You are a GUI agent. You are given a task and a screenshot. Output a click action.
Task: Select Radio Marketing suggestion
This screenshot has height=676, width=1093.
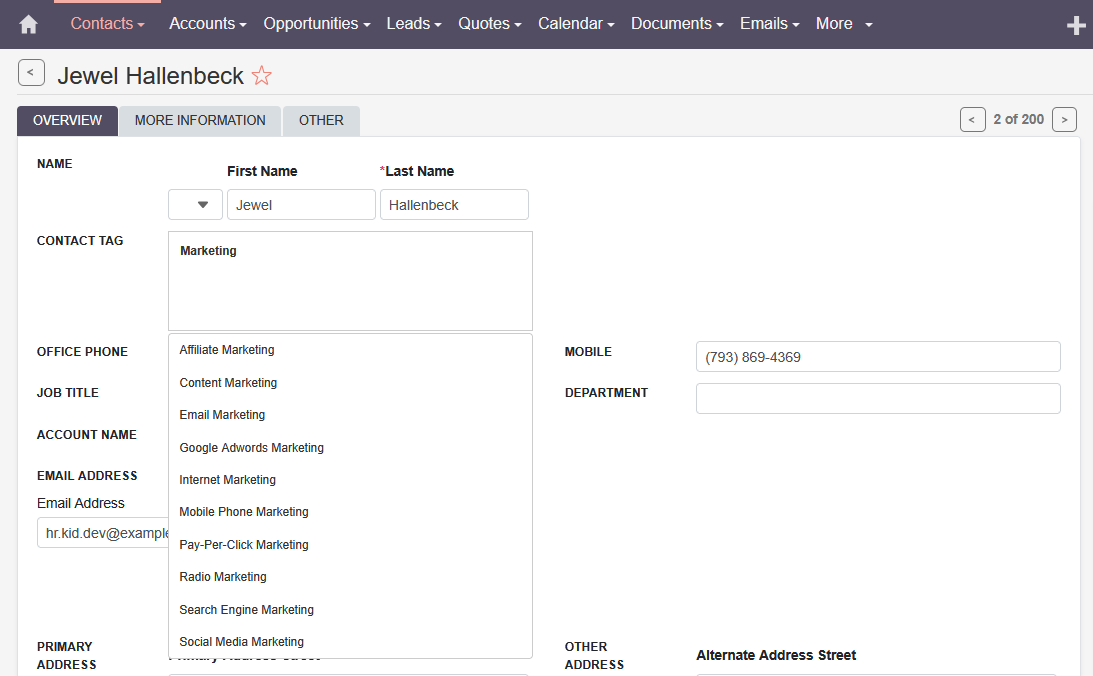pyautogui.click(x=351, y=576)
